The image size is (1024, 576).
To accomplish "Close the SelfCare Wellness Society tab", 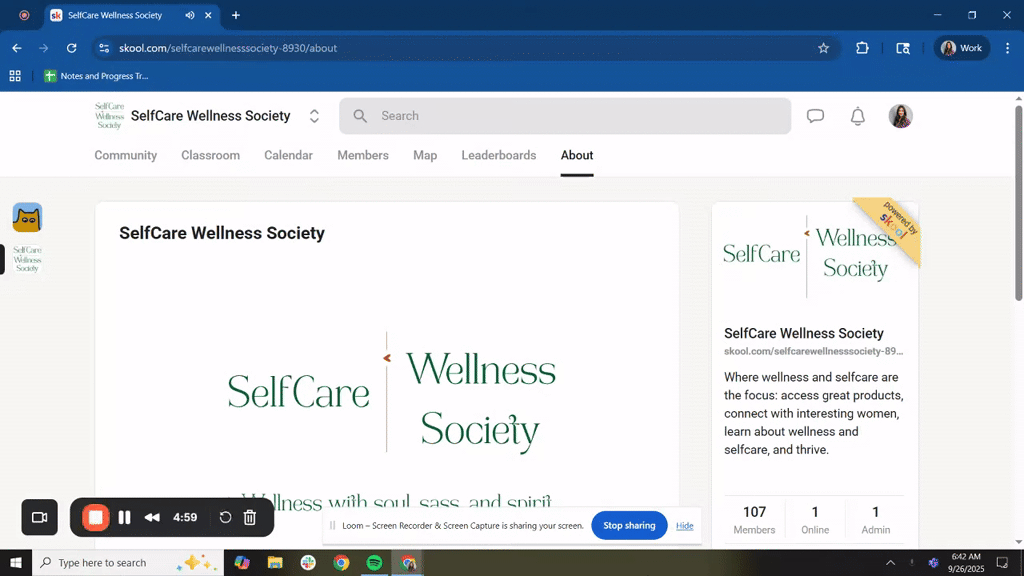I will [x=208, y=15].
